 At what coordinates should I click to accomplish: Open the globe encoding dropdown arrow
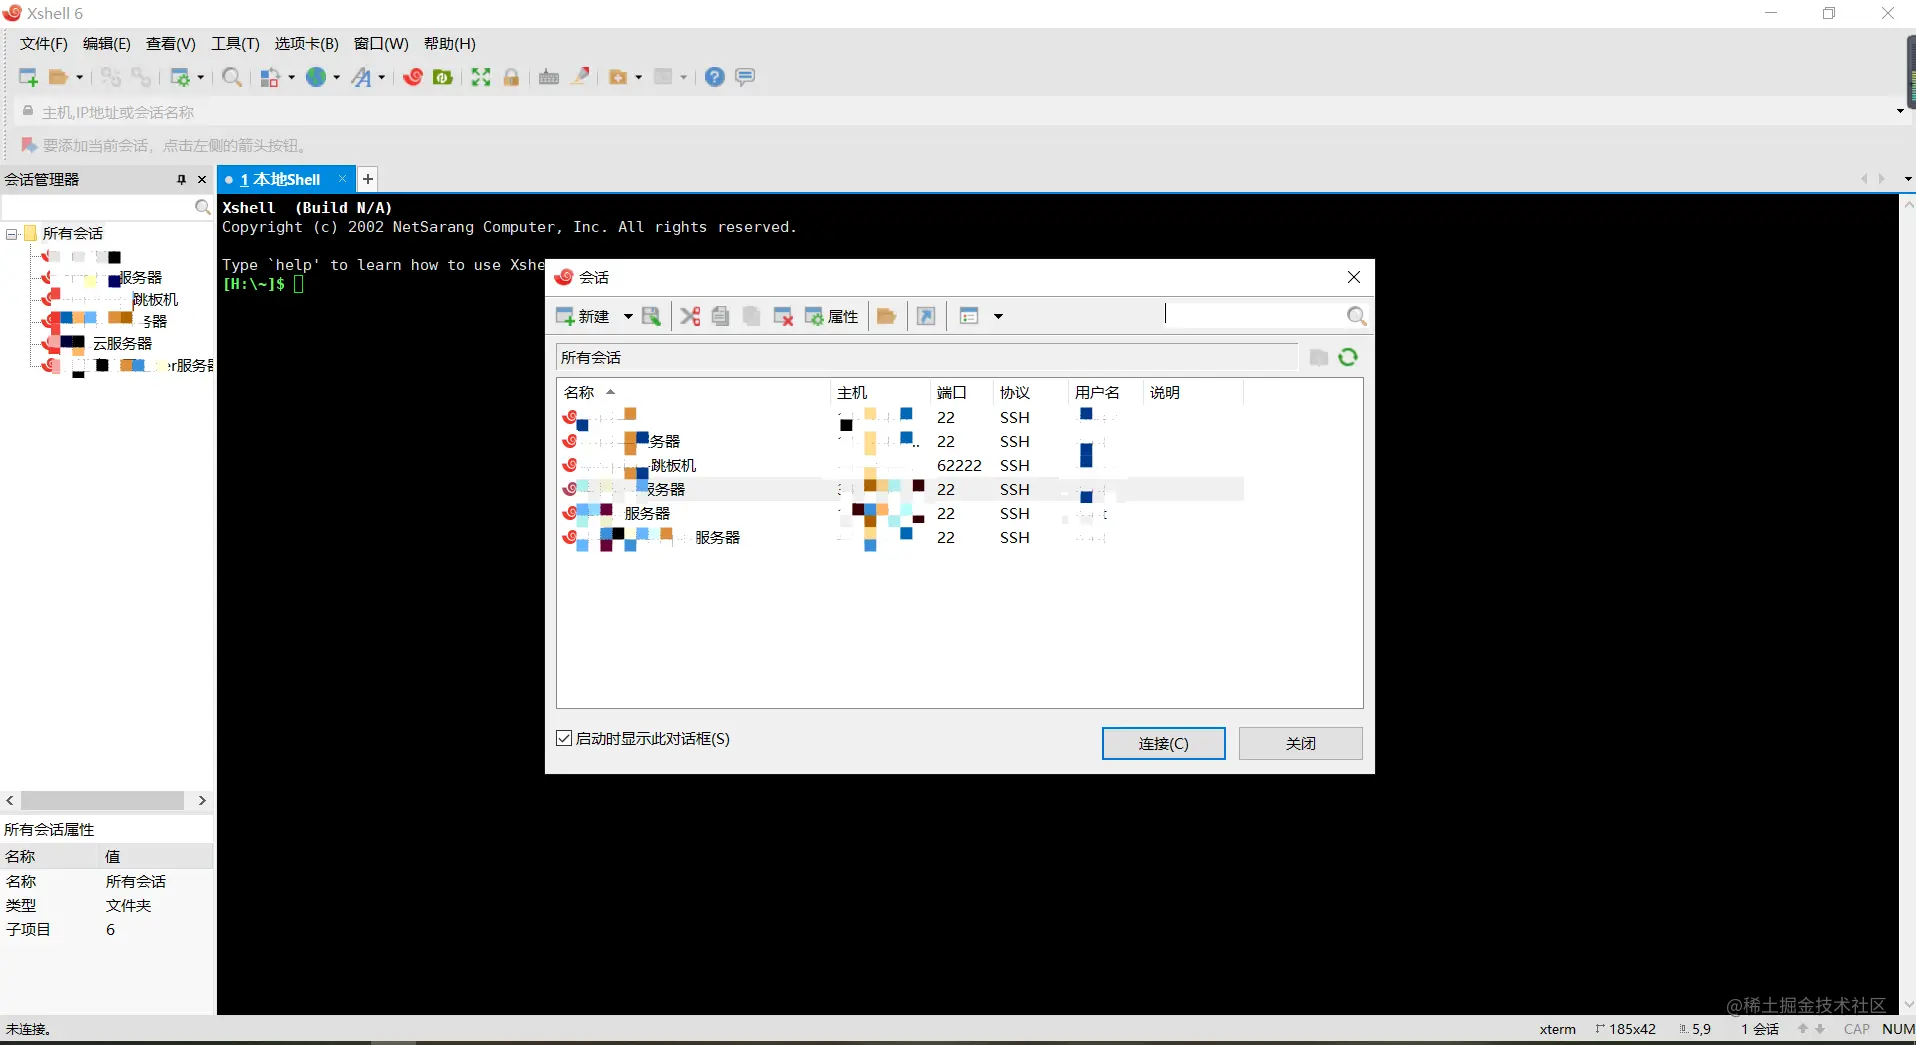click(x=337, y=77)
